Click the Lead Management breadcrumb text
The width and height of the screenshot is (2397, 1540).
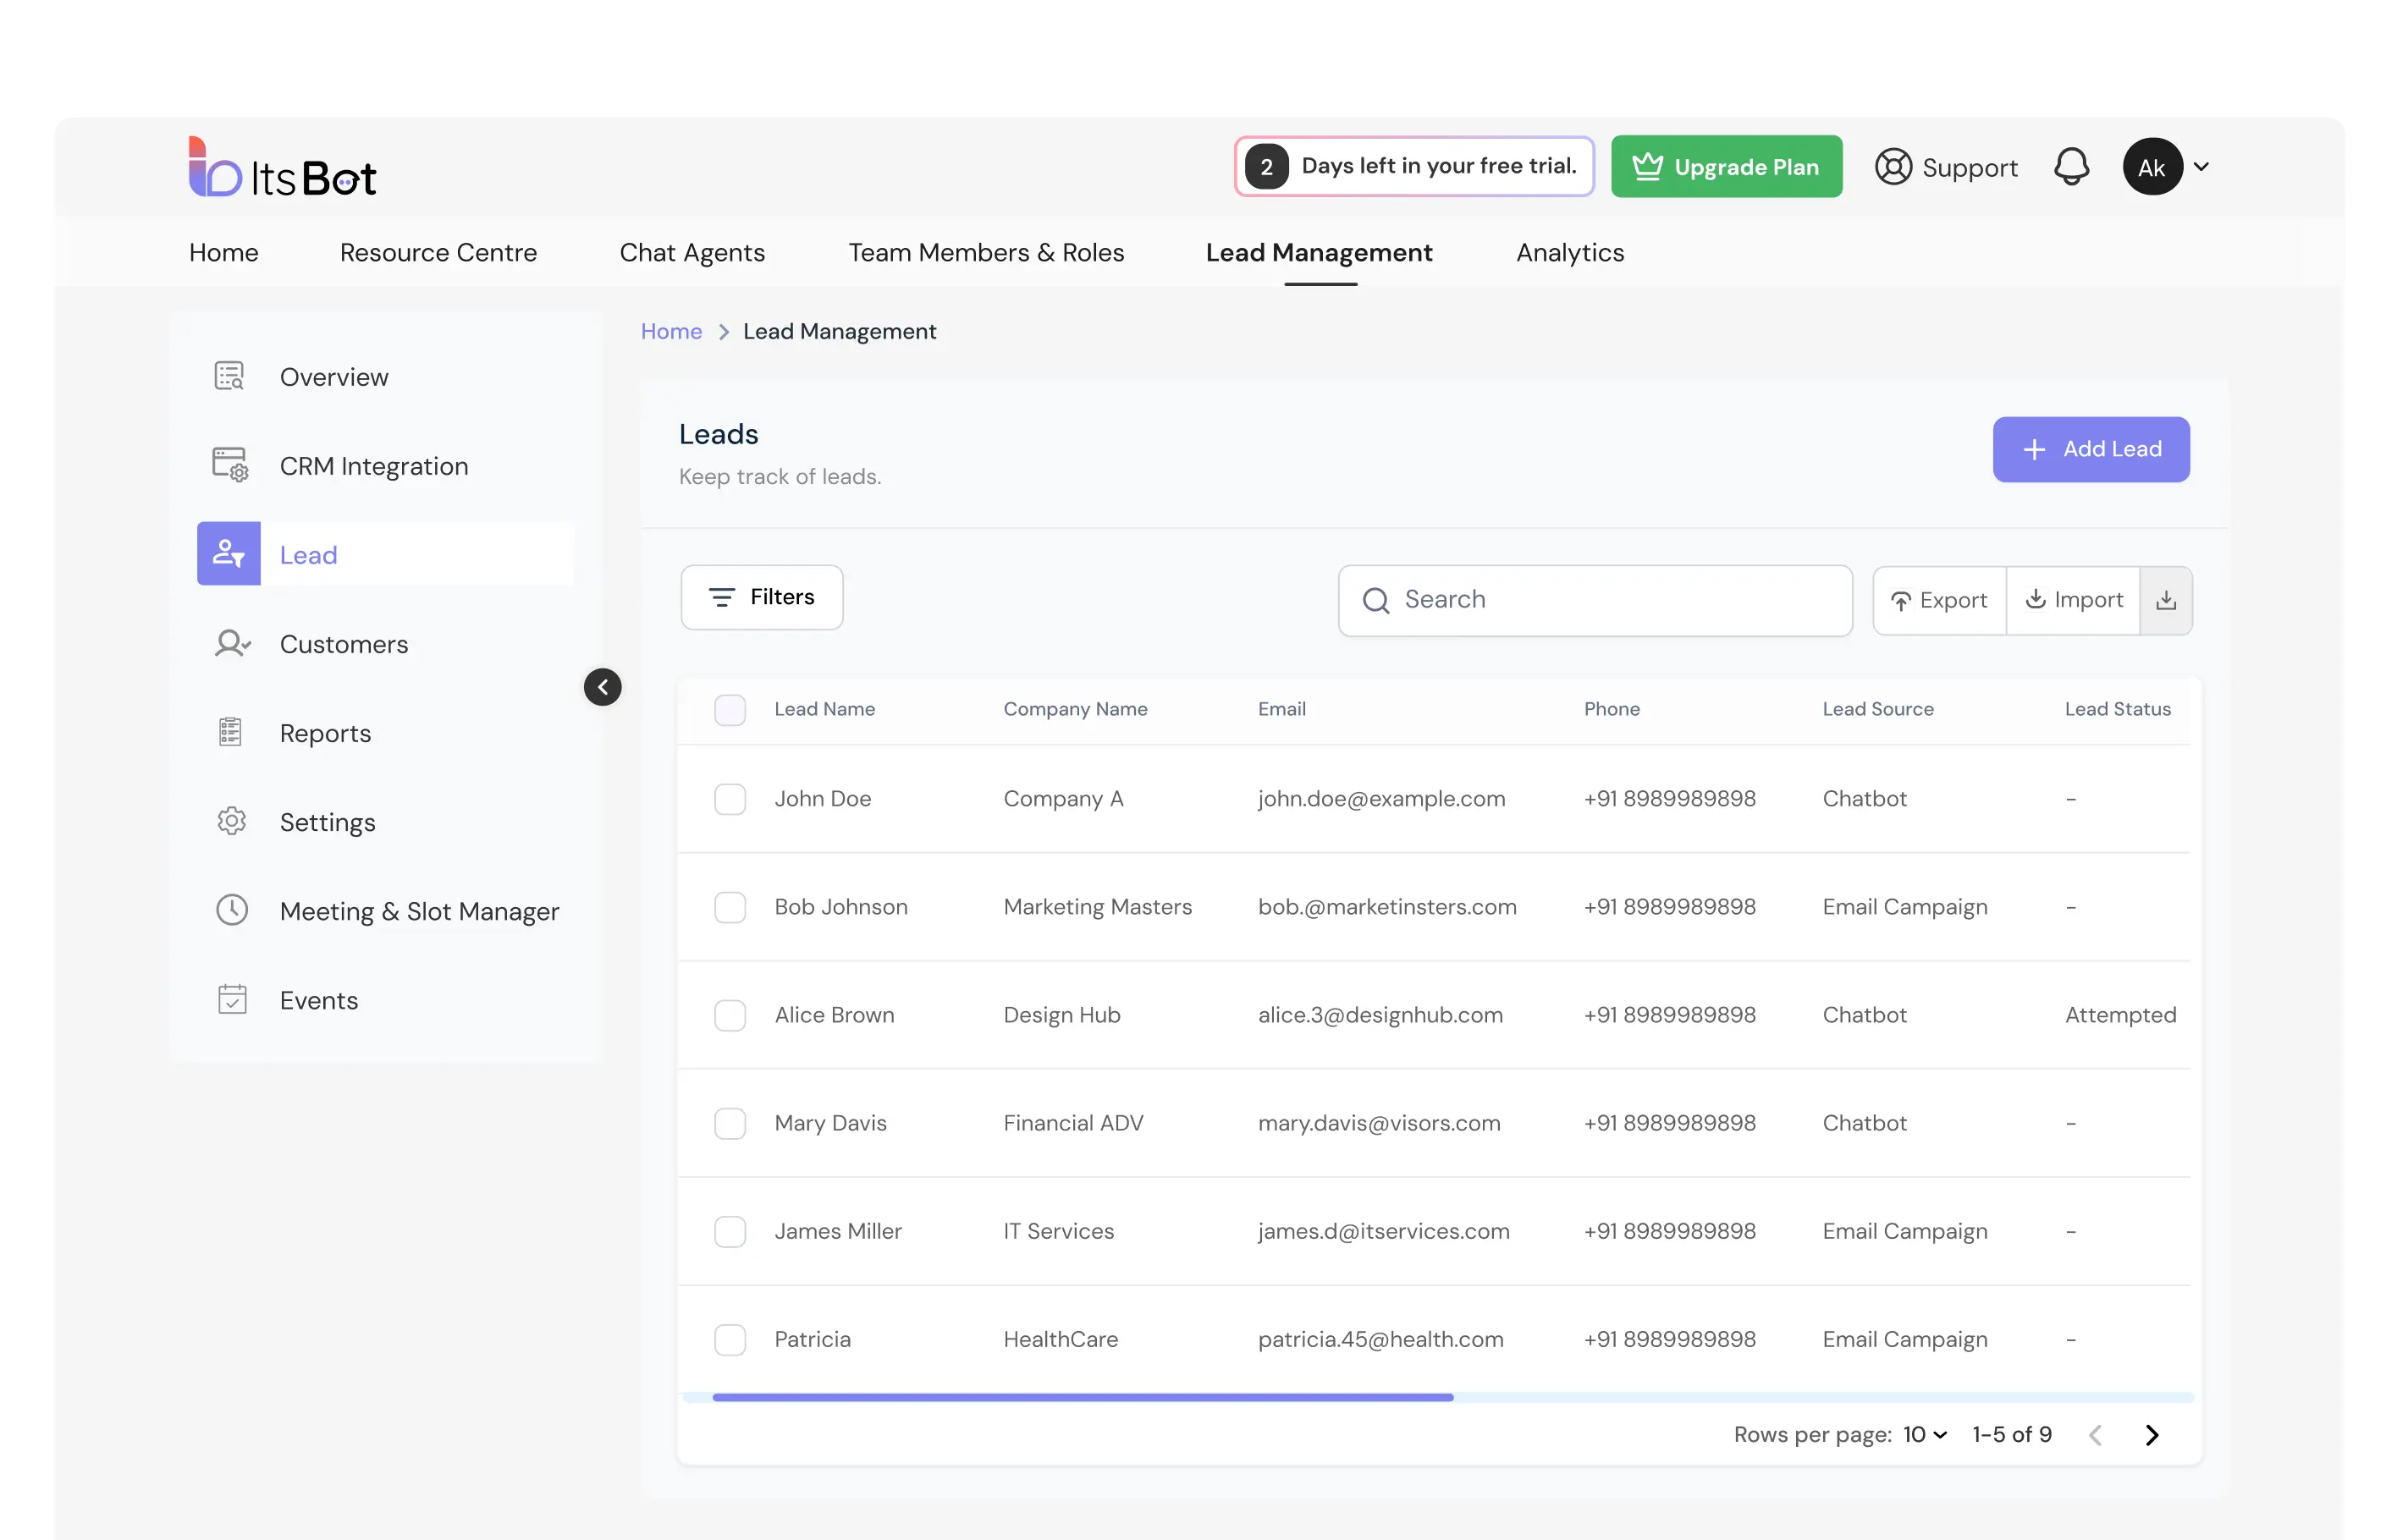(839, 331)
